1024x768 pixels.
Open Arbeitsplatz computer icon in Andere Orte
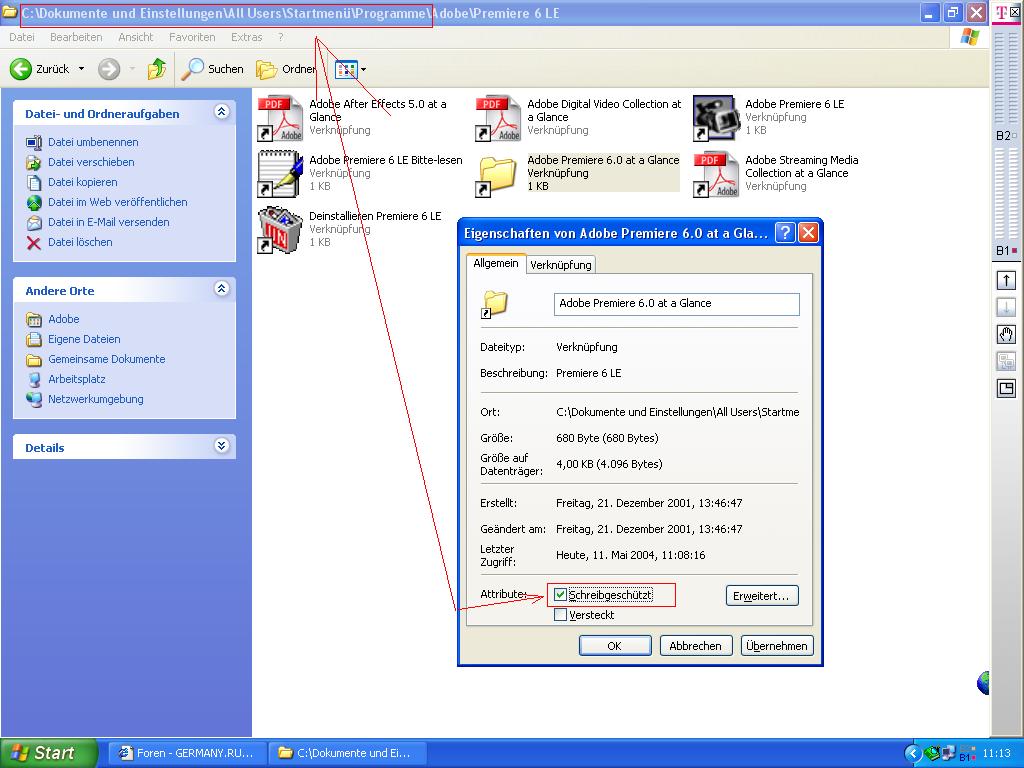point(34,379)
